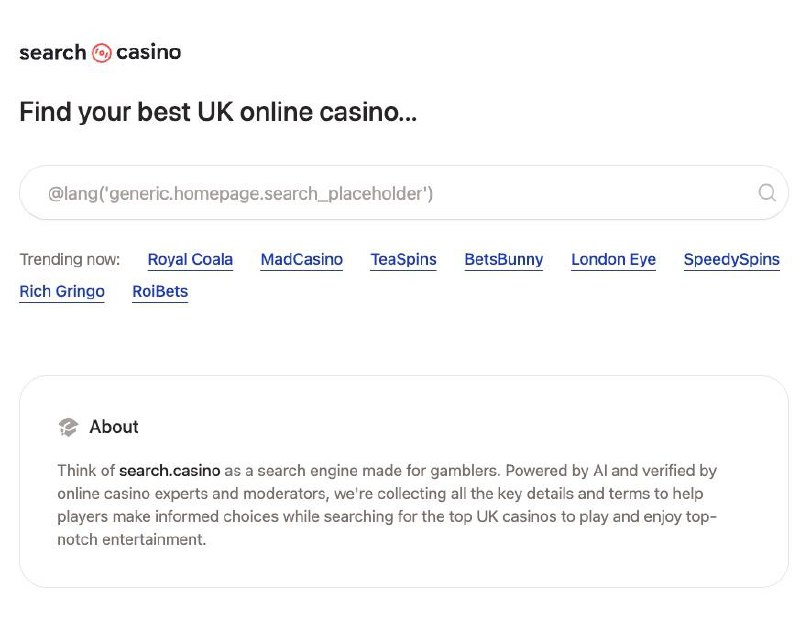The width and height of the screenshot is (800, 630).
Task: Open the MadCasino trending link
Action: (x=301, y=260)
